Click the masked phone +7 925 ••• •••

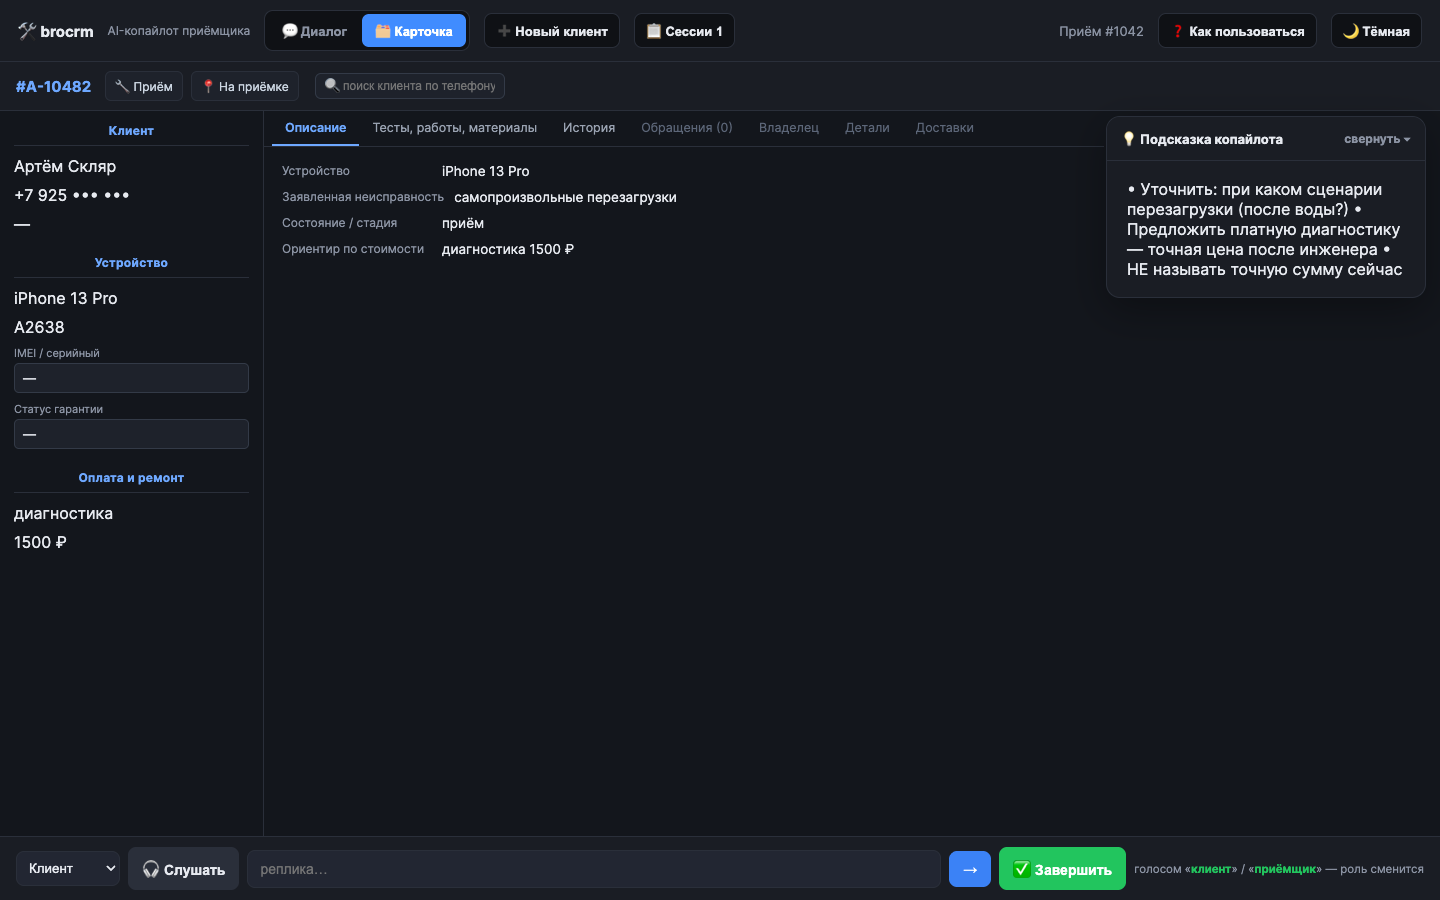72,195
